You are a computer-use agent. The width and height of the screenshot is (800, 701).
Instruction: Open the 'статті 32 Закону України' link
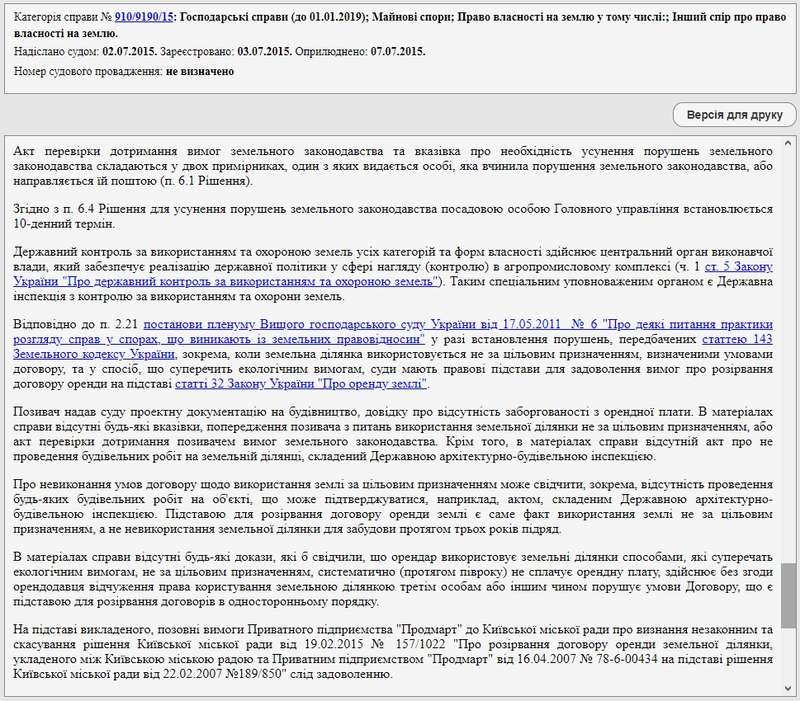click(x=301, y=384)
